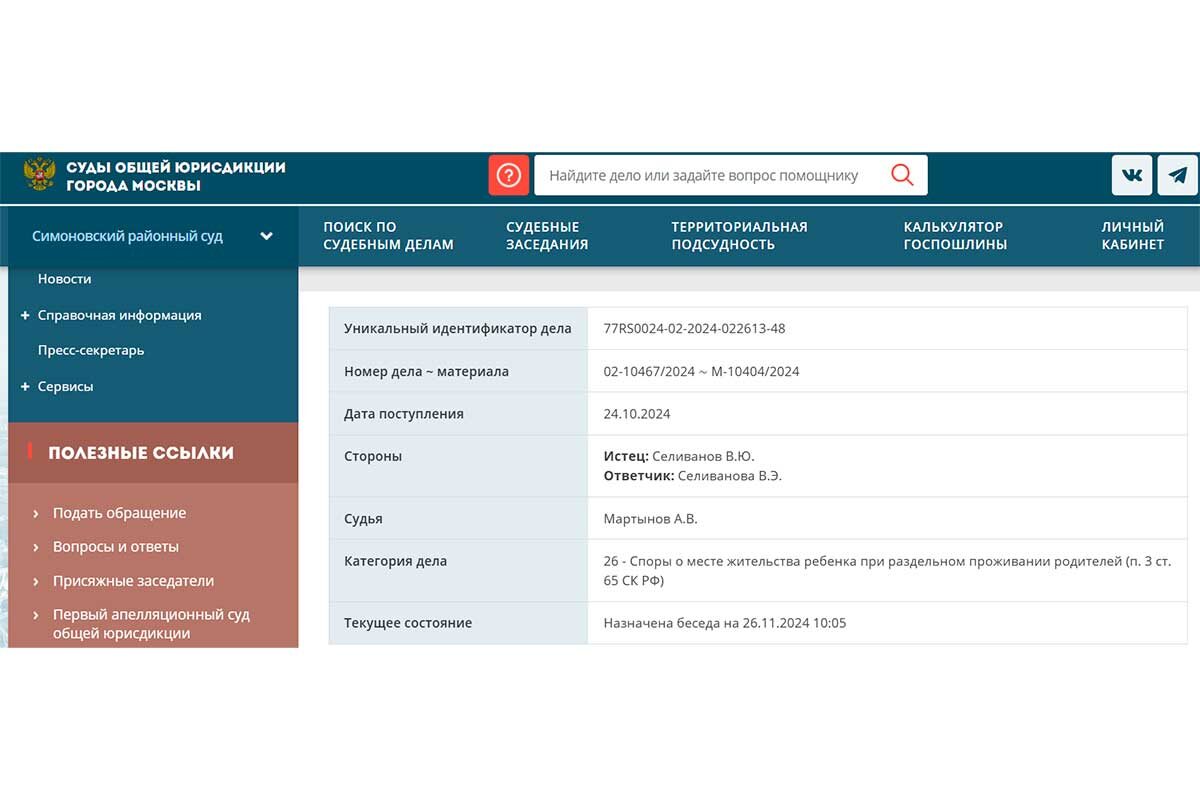
Task: Click the Суды общей юрисдикции города Москвы title
Action: click(x=176, y=176)
